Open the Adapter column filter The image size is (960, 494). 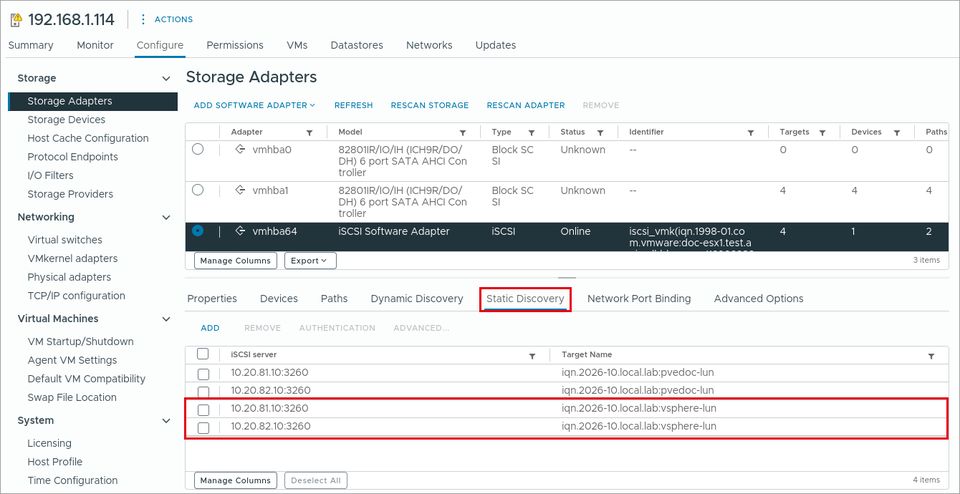[310, 132]
